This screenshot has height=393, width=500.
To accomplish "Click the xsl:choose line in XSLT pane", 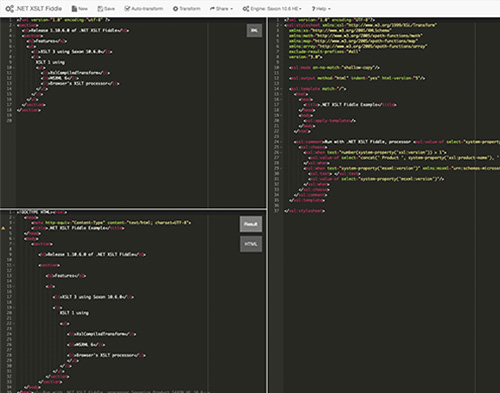I will [313, 147].
